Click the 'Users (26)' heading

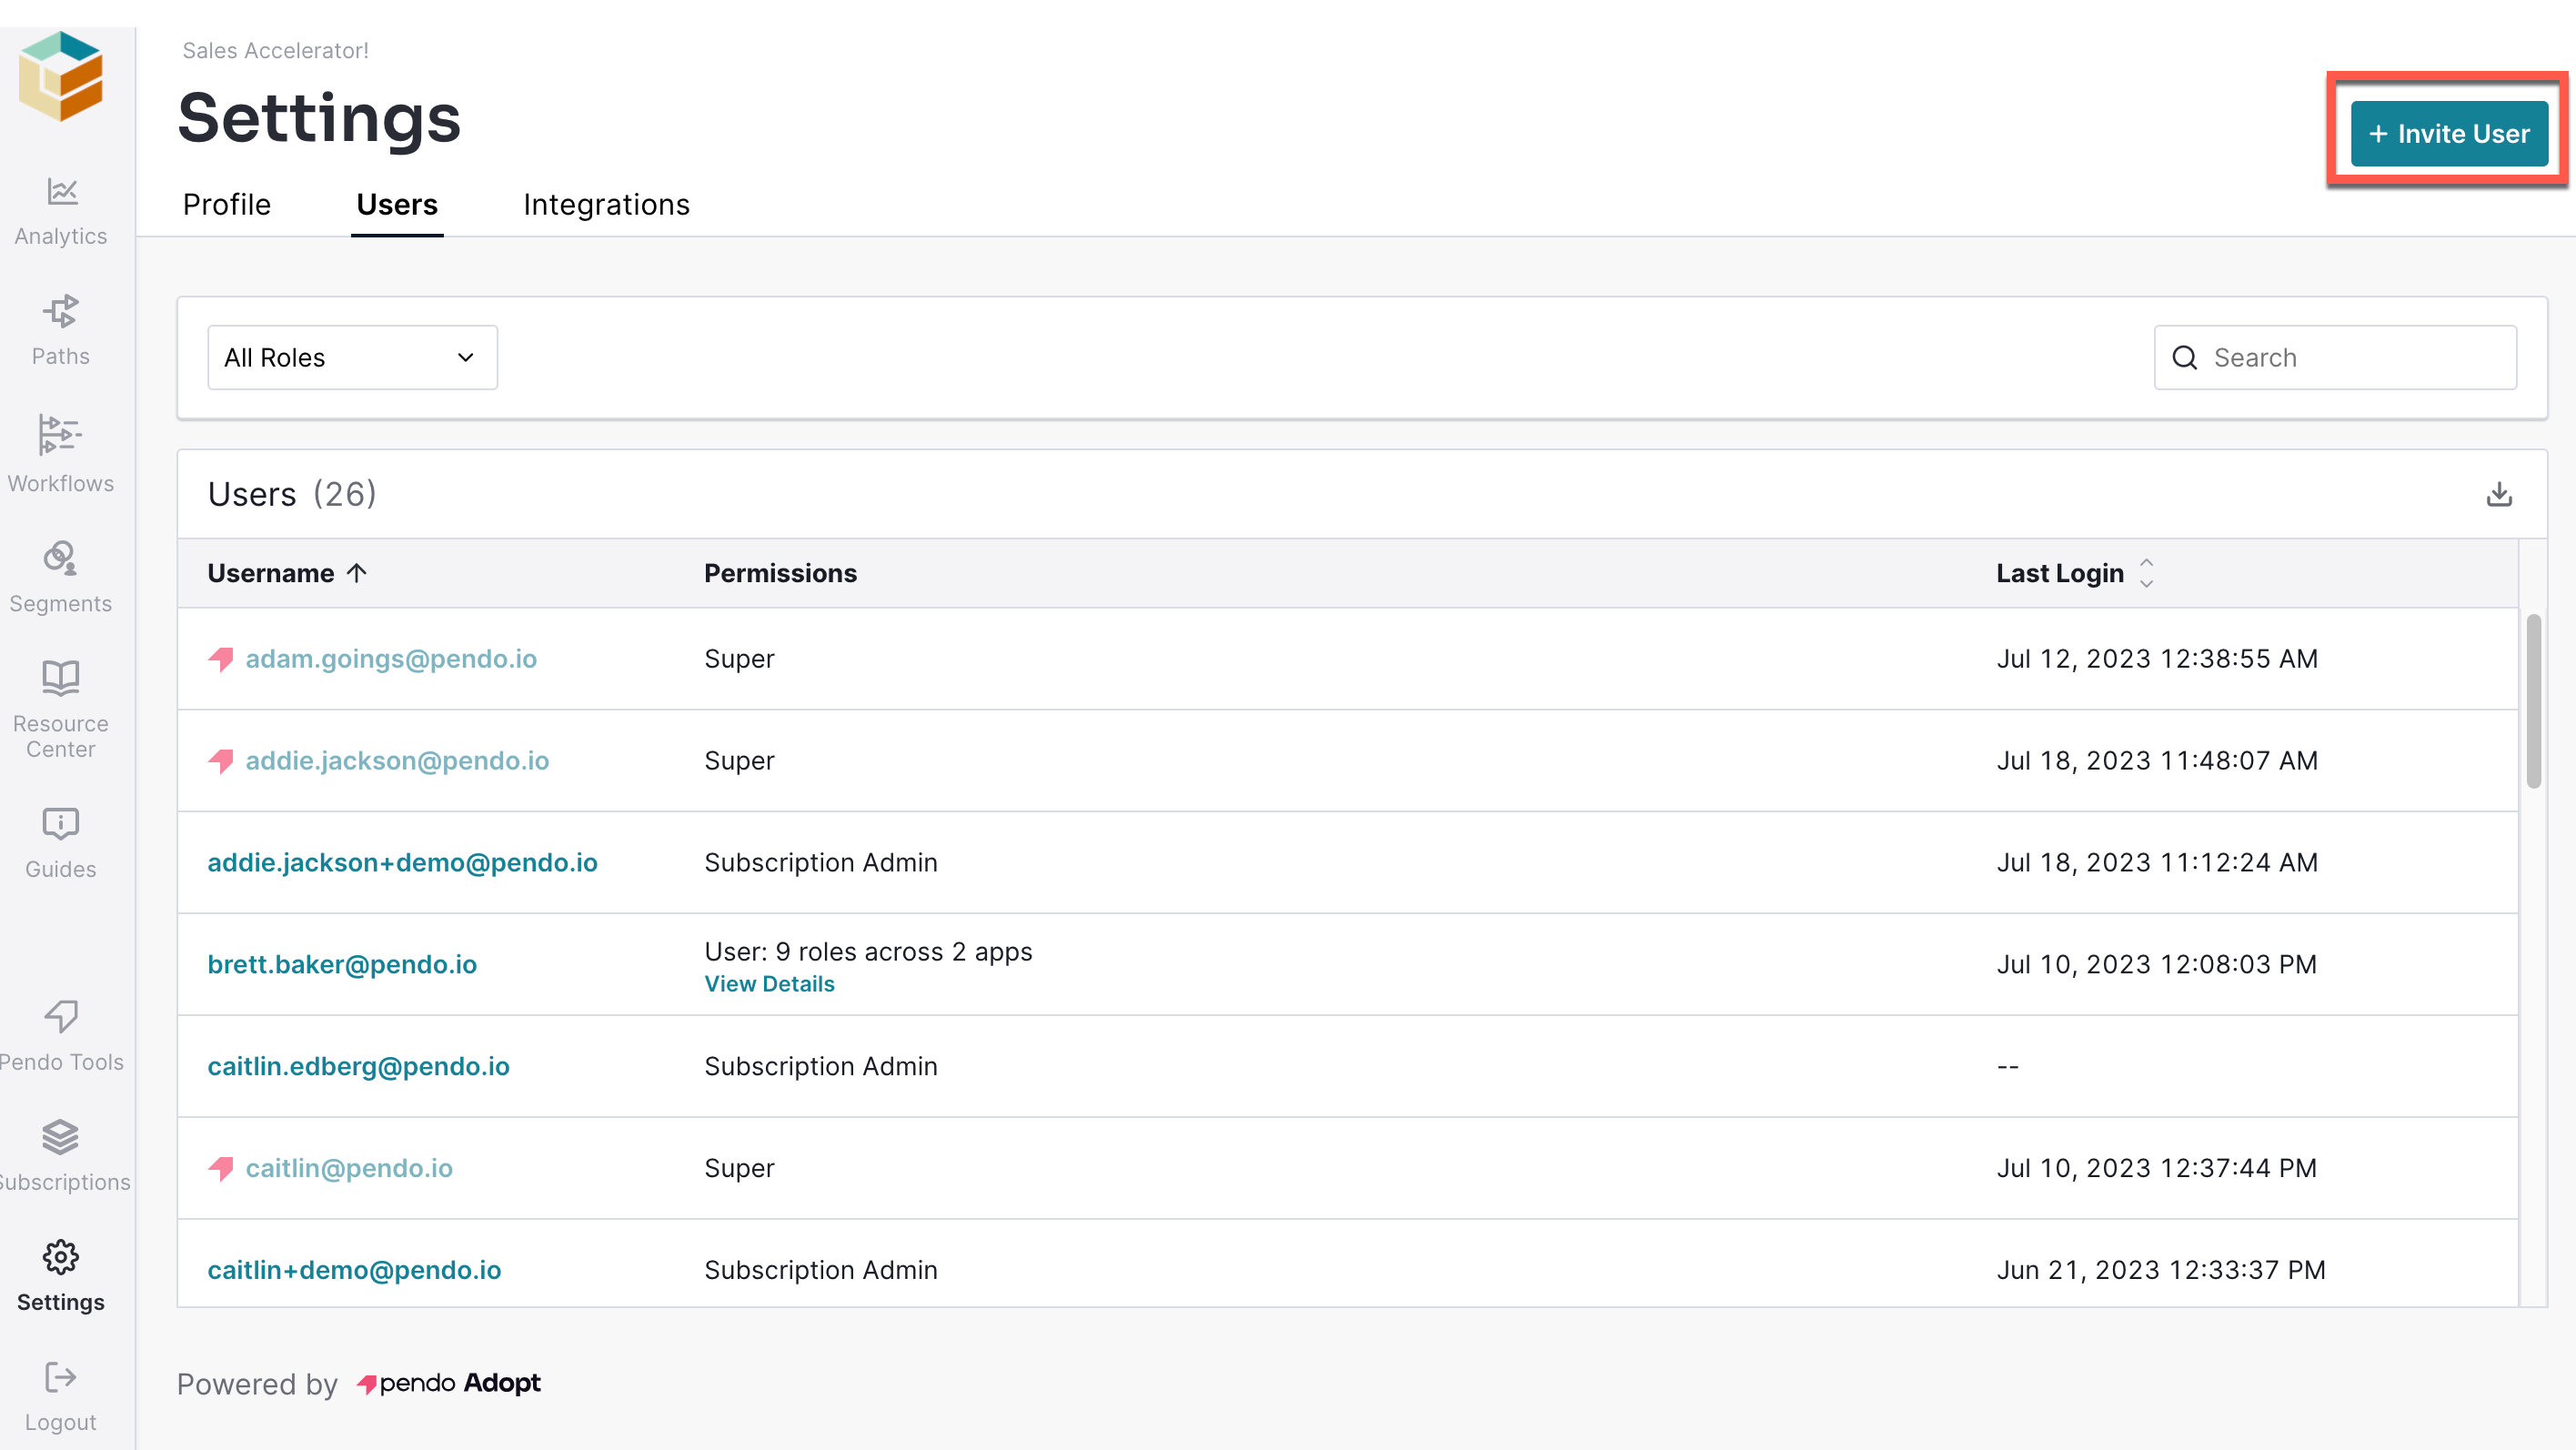(x=292, y=494)
